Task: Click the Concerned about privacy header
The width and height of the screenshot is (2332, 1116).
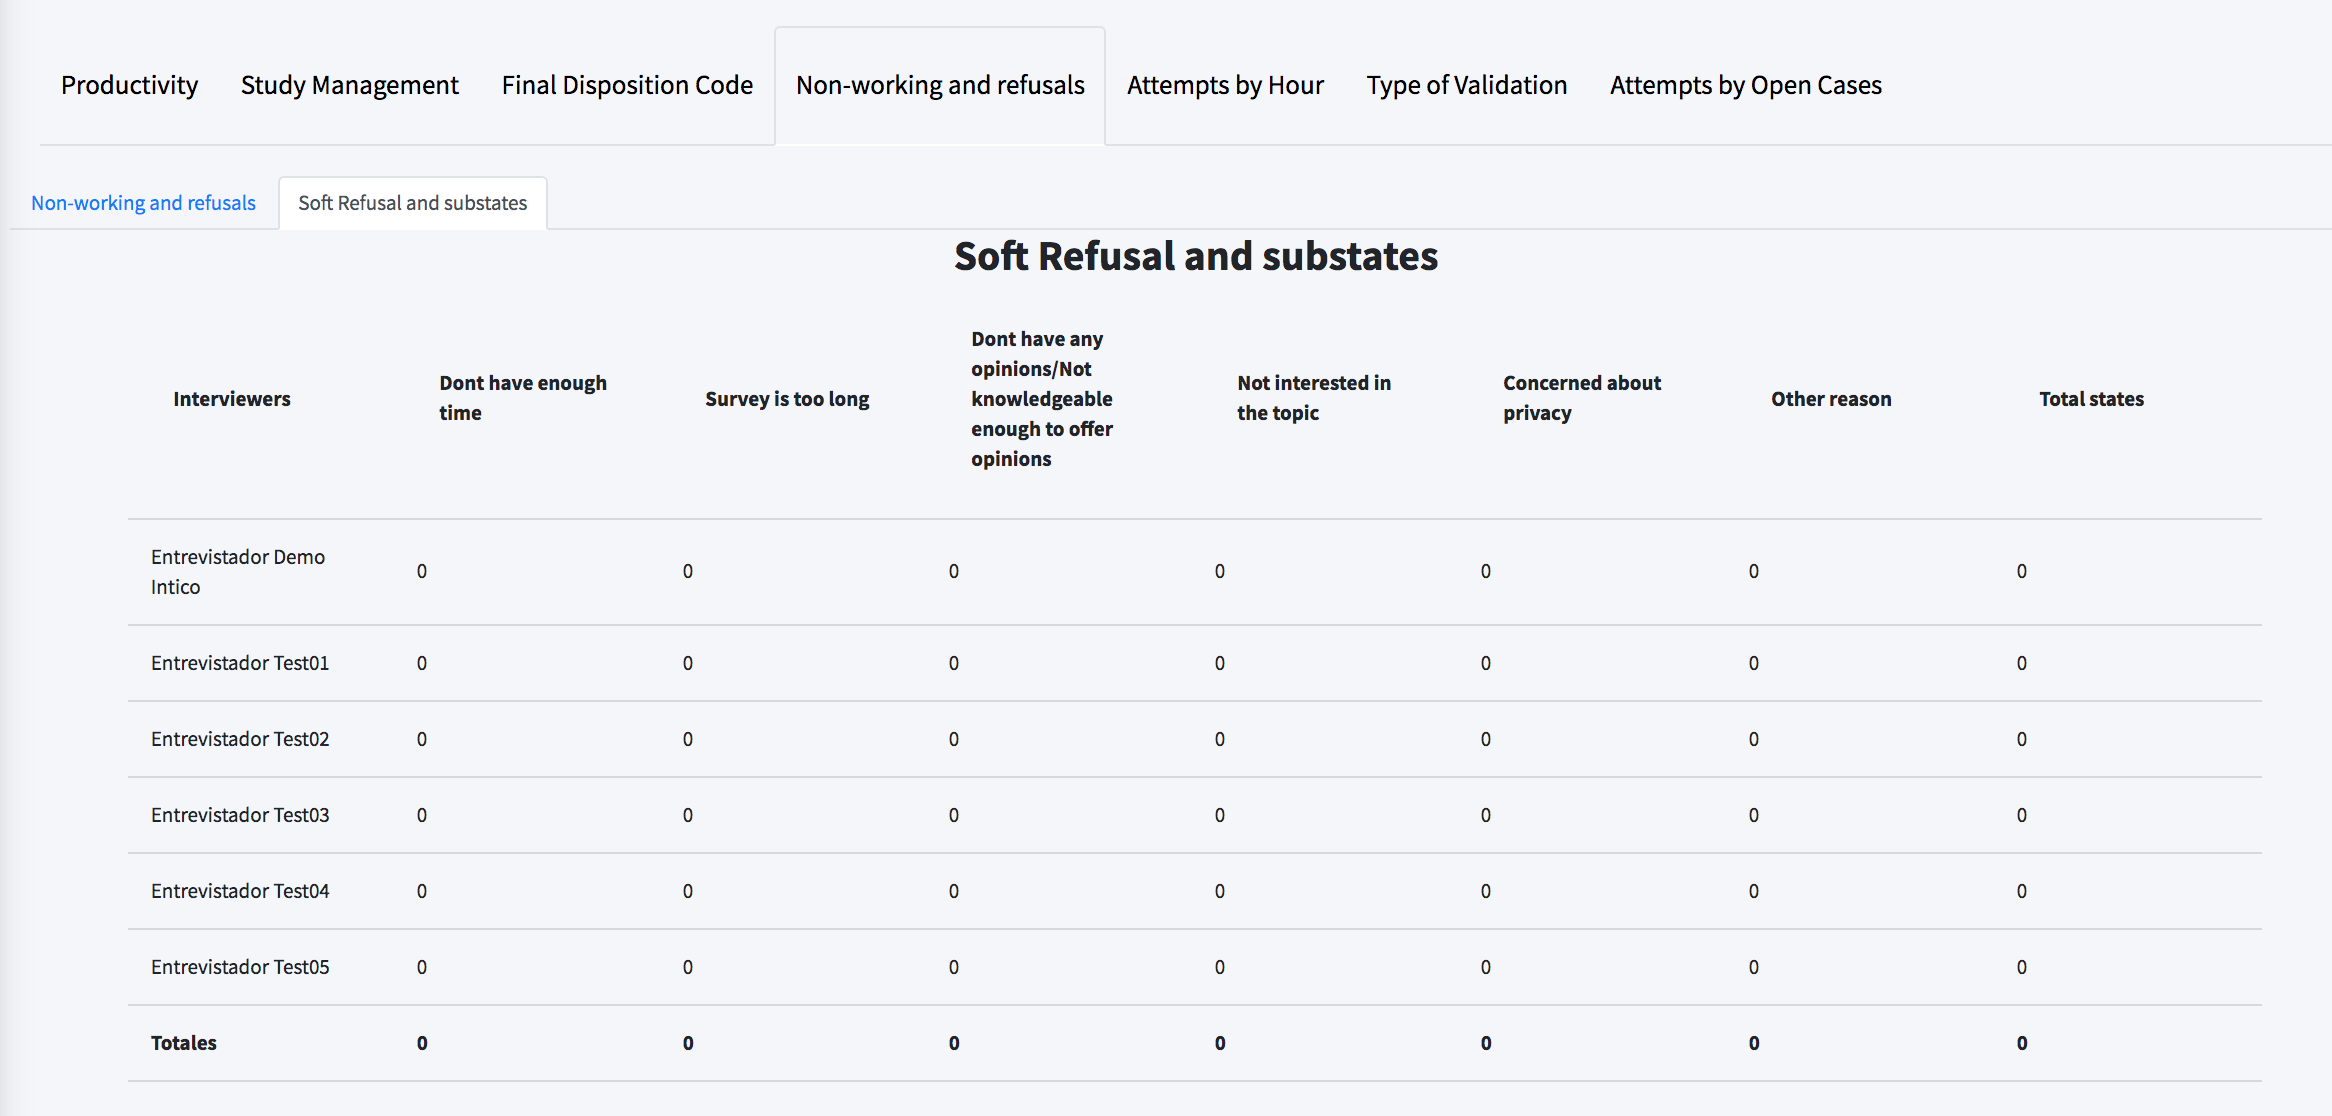Action: tap(1582, 398)
